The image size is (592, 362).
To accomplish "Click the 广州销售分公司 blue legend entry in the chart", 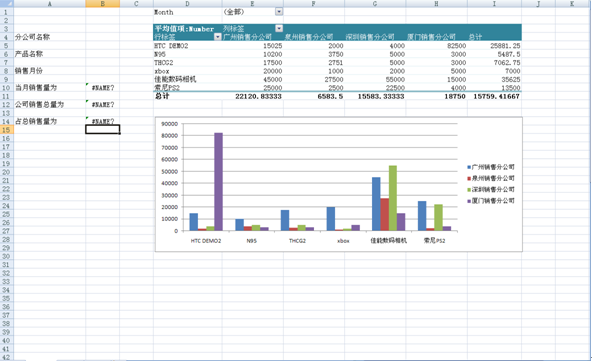I will (491, 167).
